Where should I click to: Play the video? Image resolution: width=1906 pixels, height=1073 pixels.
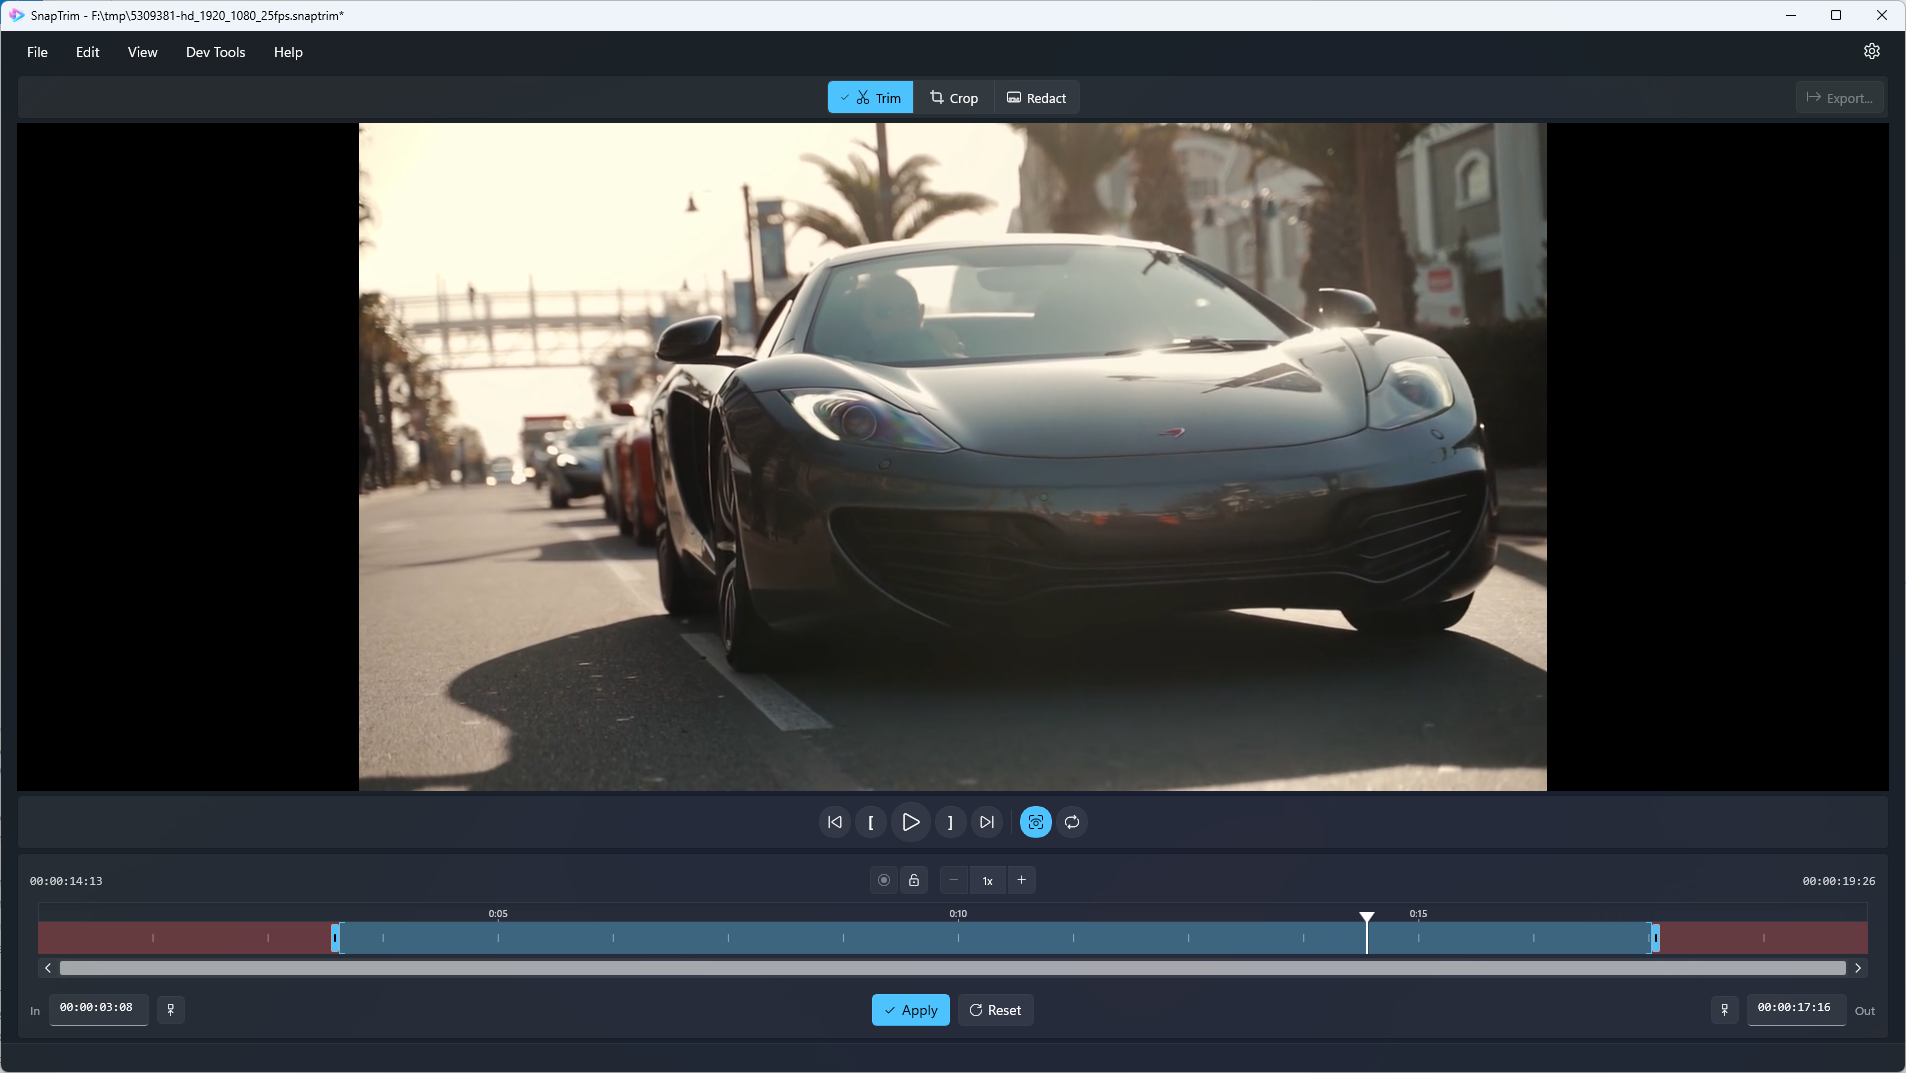click(910, 822)
